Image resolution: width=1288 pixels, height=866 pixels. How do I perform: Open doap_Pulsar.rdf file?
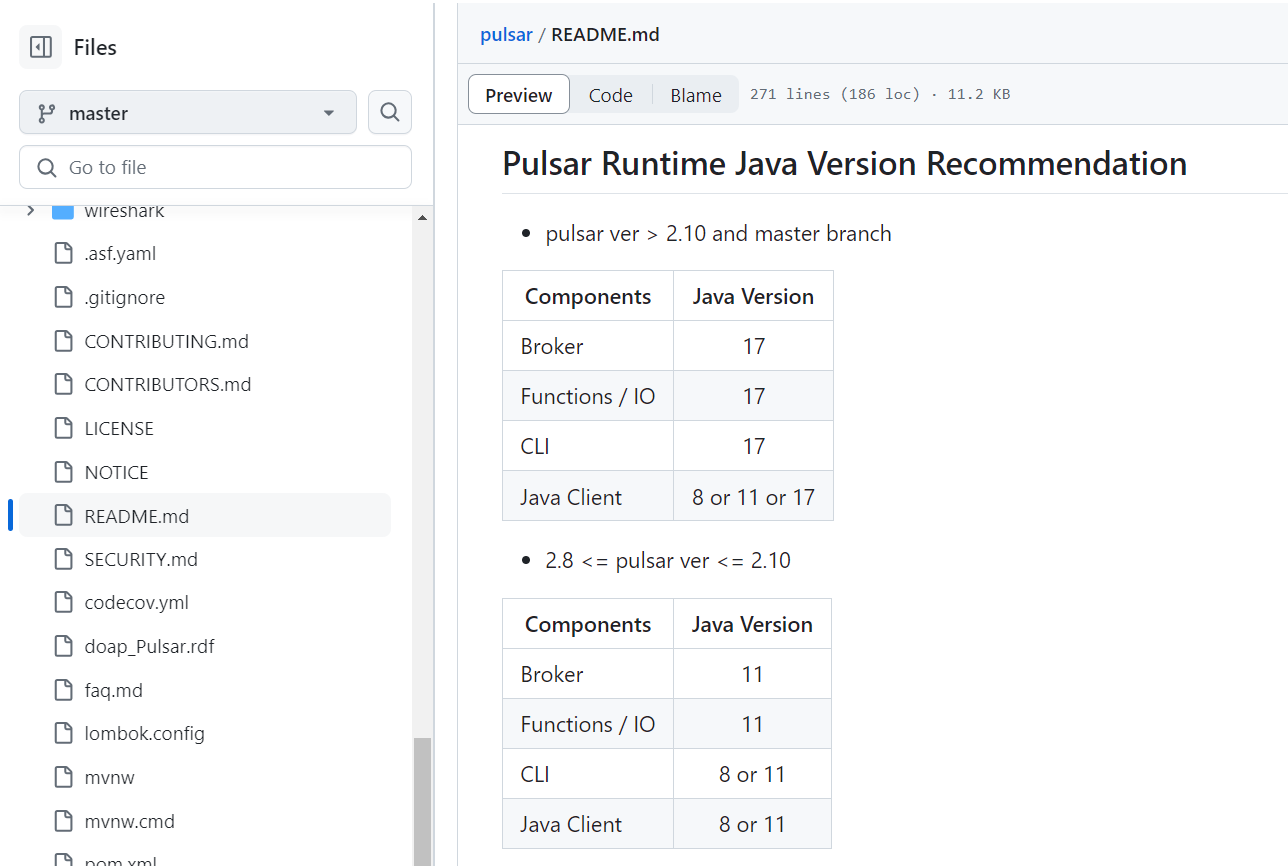coord(149,647)
